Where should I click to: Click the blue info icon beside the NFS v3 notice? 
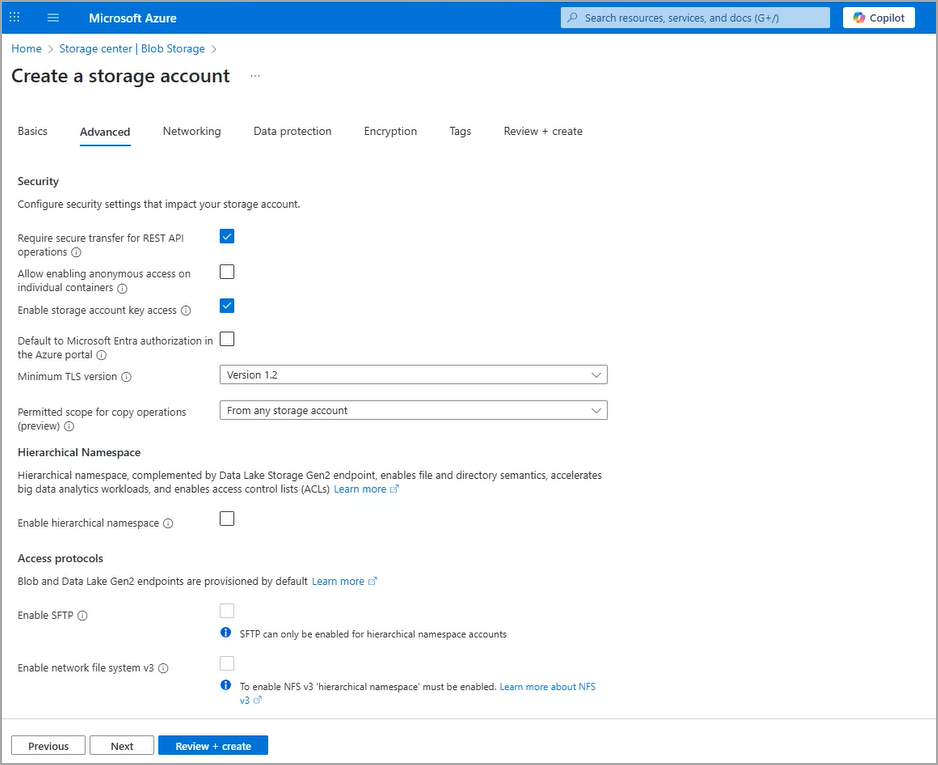point(226,685)
